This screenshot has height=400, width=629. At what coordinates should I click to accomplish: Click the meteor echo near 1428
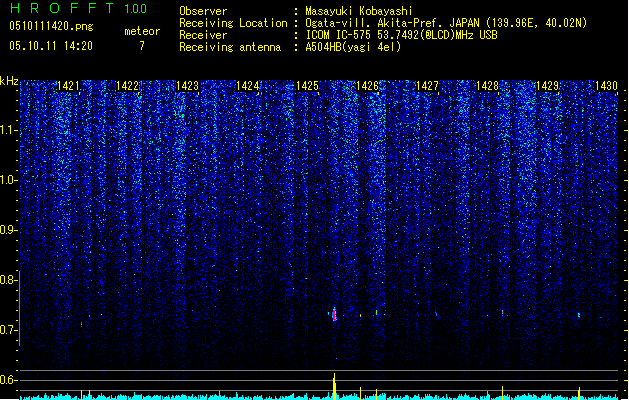point(502,313)
